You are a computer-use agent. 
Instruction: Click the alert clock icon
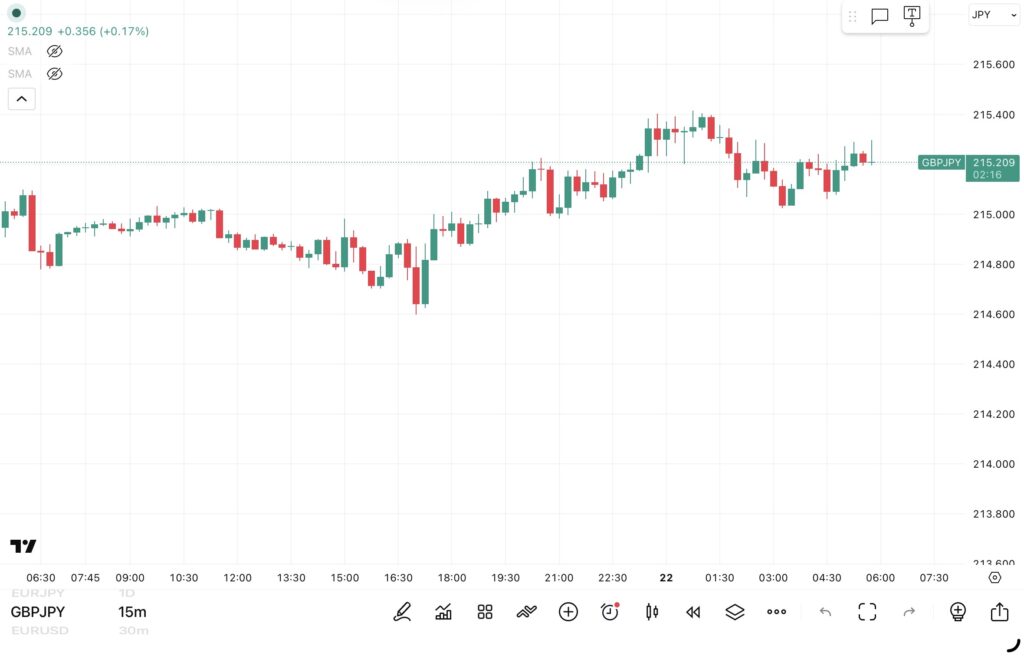point(610,612)
